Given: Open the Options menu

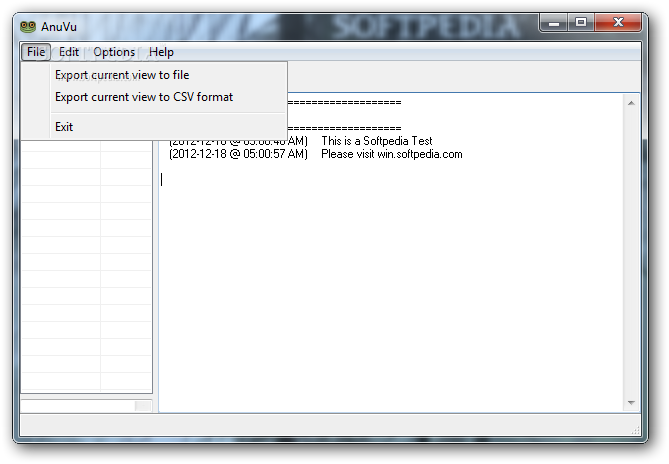Looking at the screenshot, I should pos(114,52).
